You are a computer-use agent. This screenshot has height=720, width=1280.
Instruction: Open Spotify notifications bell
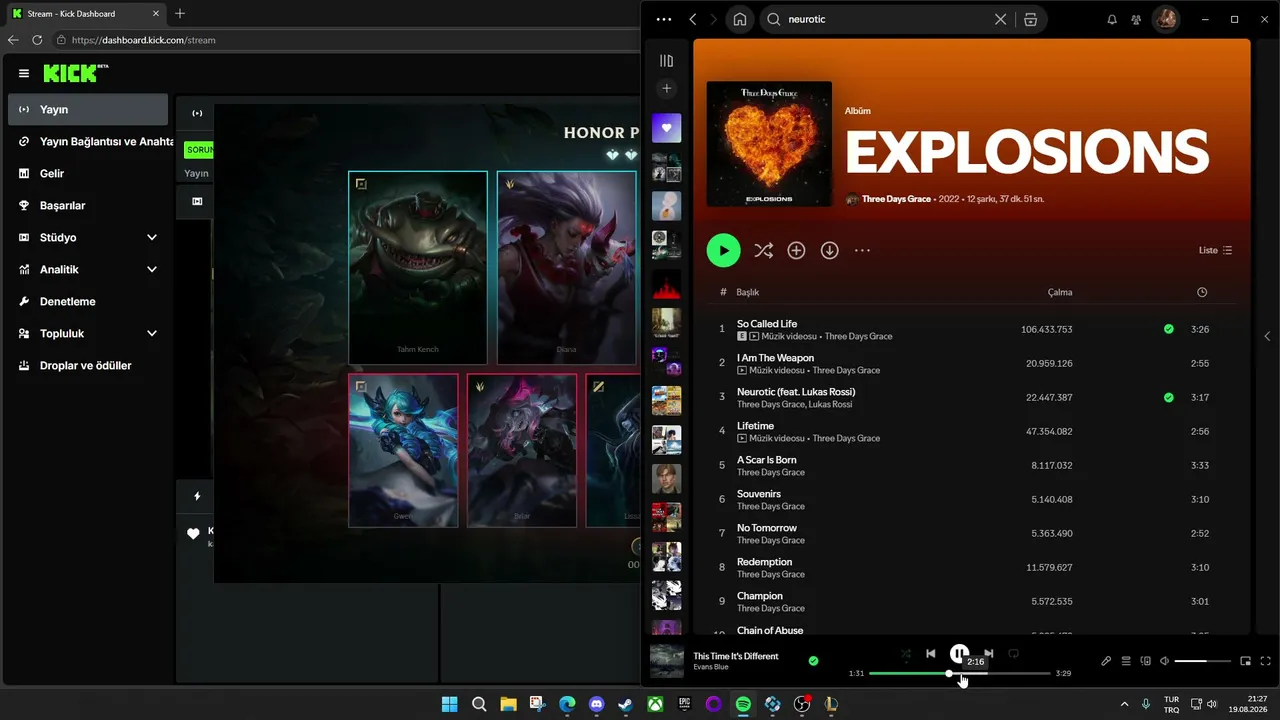click(x=1112, y=19)
